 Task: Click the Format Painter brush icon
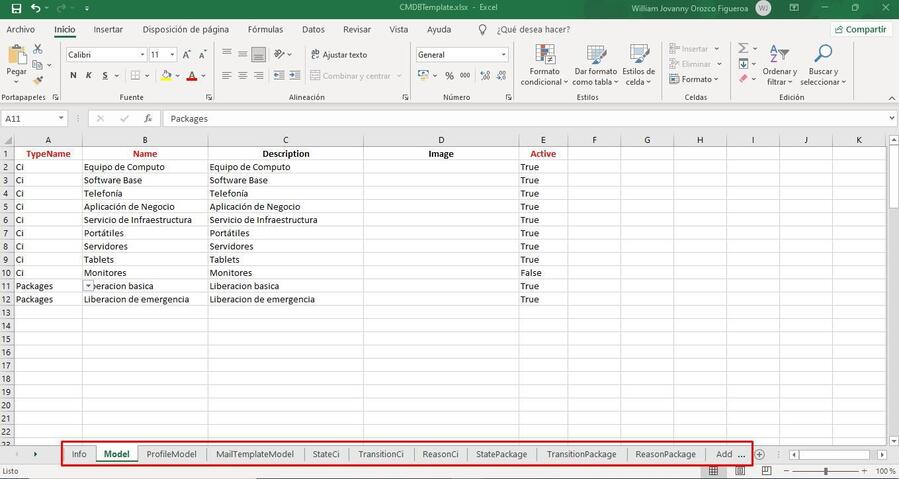pyautogui.click(x=38, y=80)
